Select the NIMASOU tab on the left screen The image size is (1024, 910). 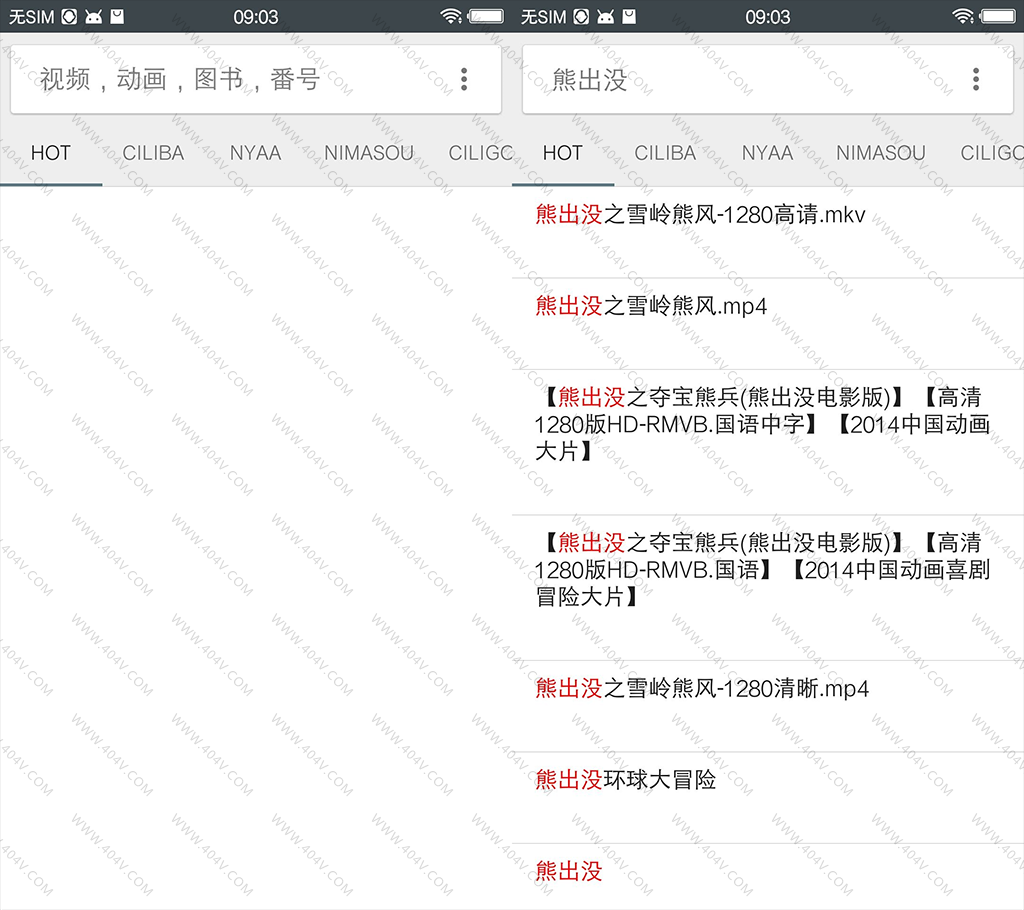point(368,153)
